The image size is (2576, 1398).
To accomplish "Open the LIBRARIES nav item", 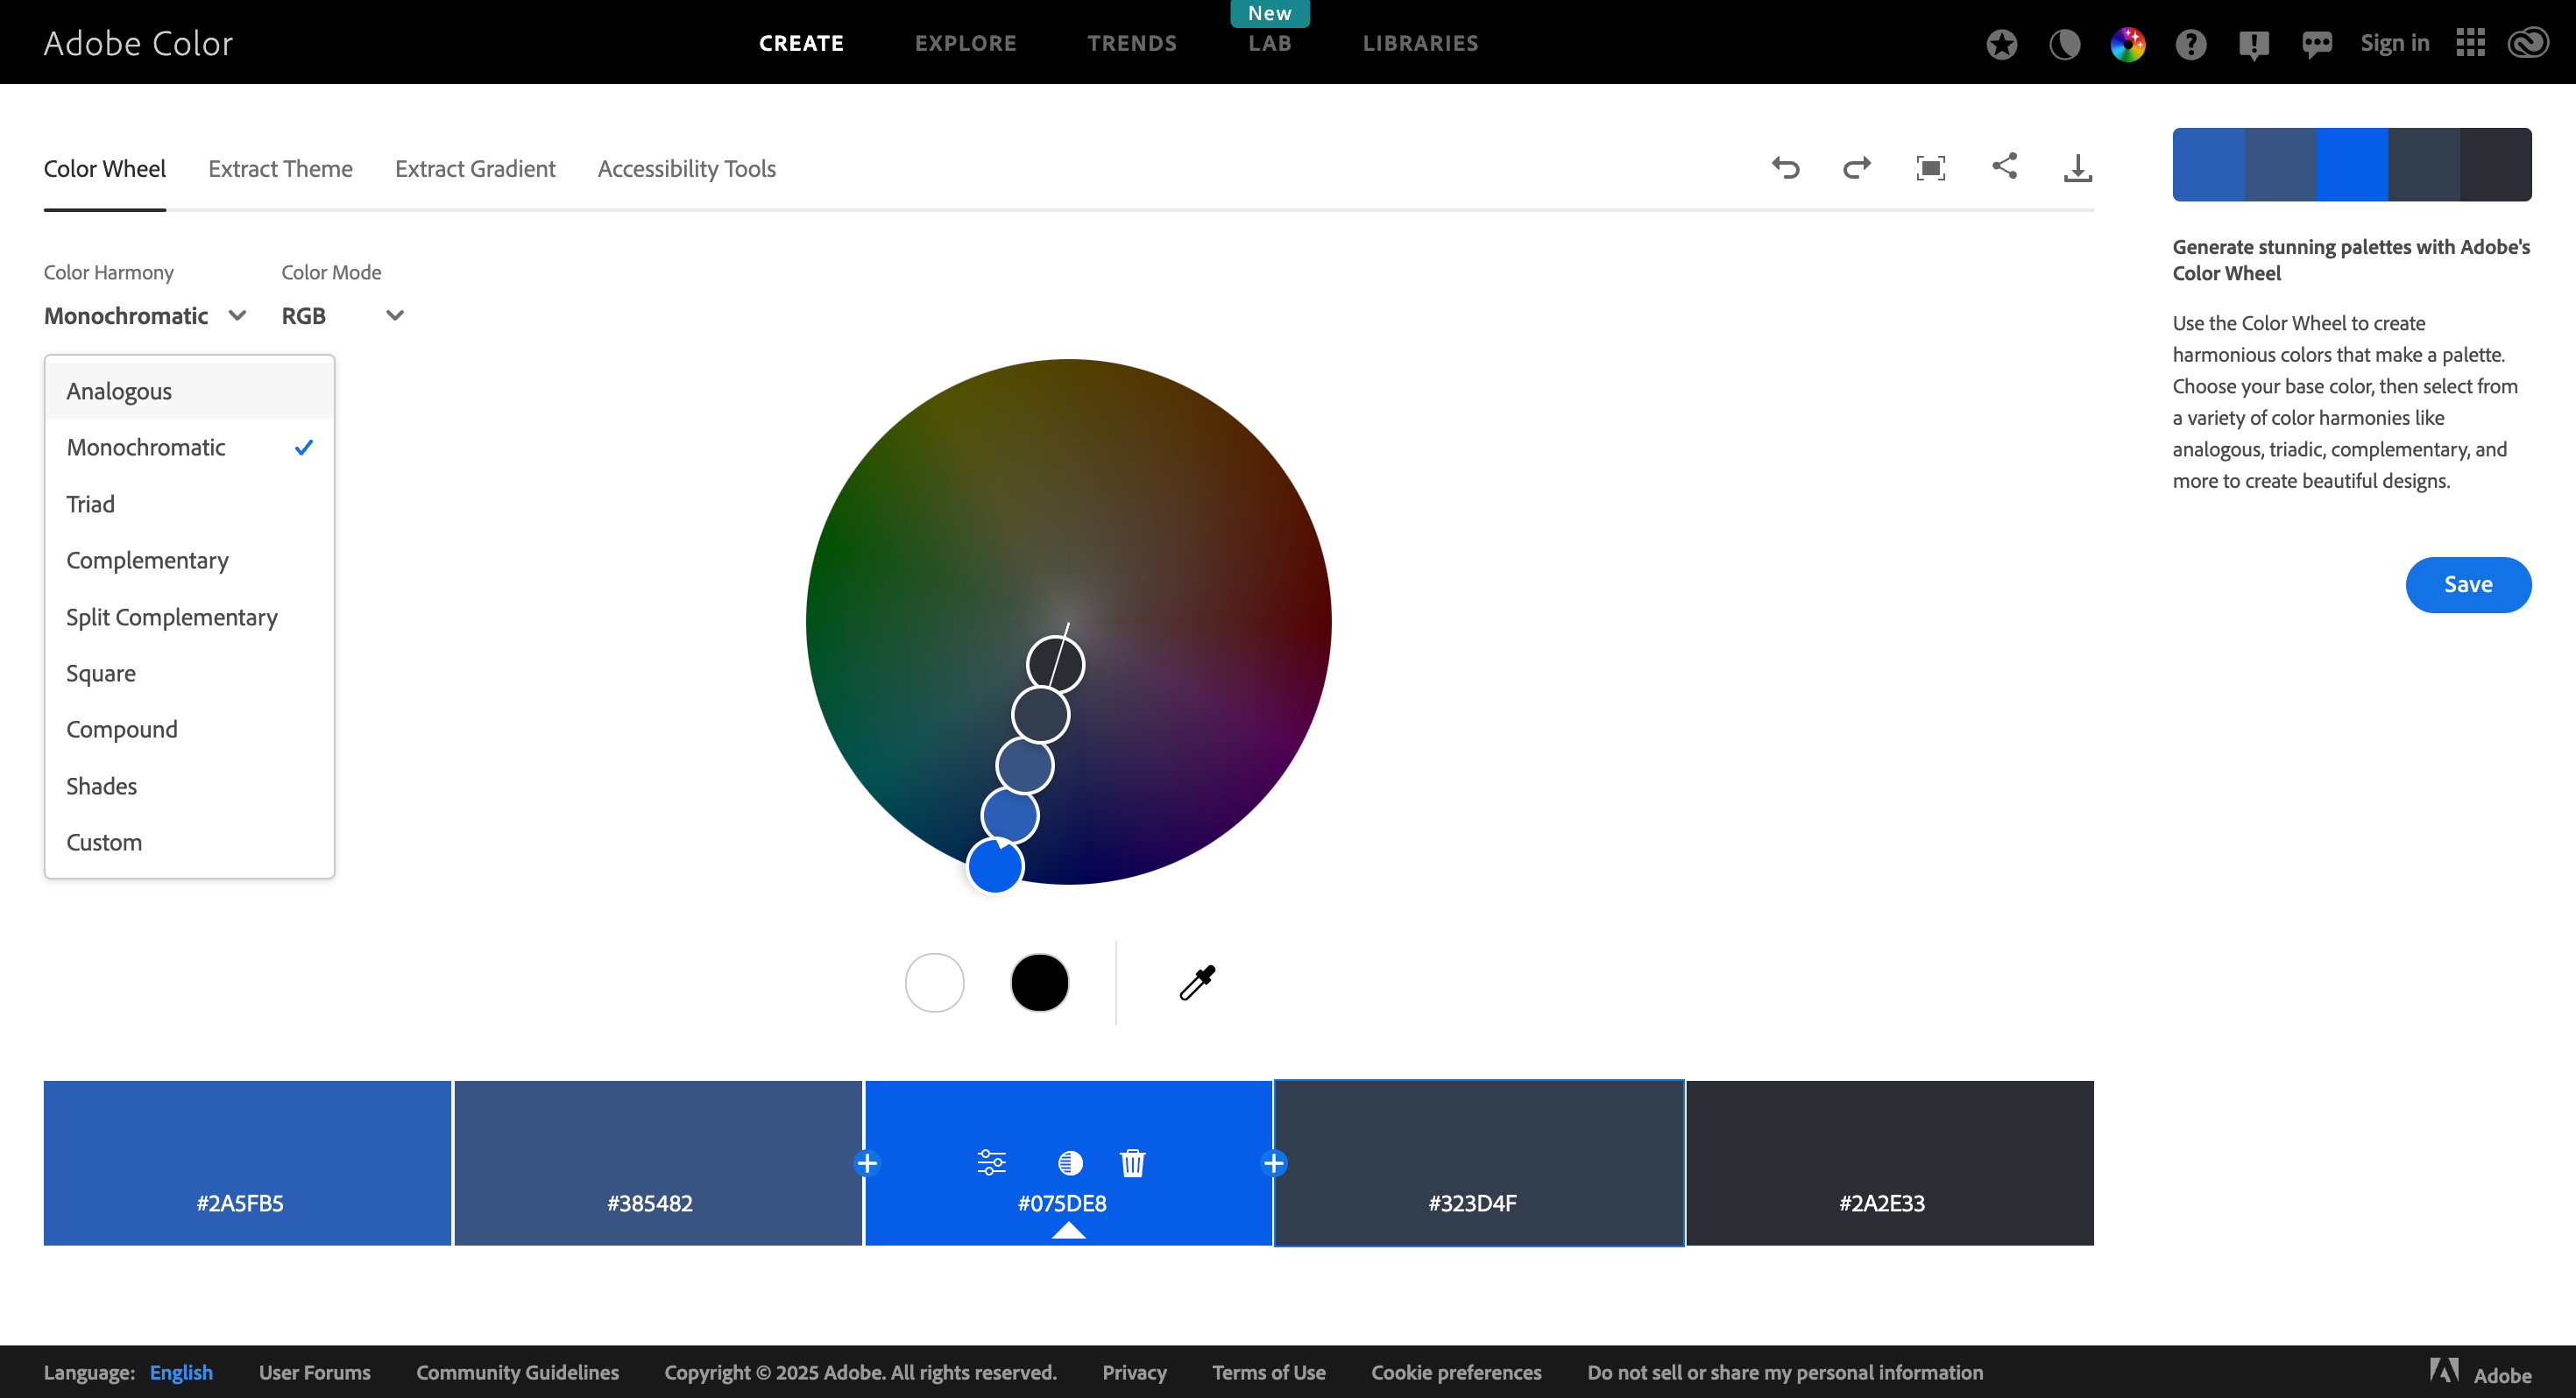I will coord(1420,43).
